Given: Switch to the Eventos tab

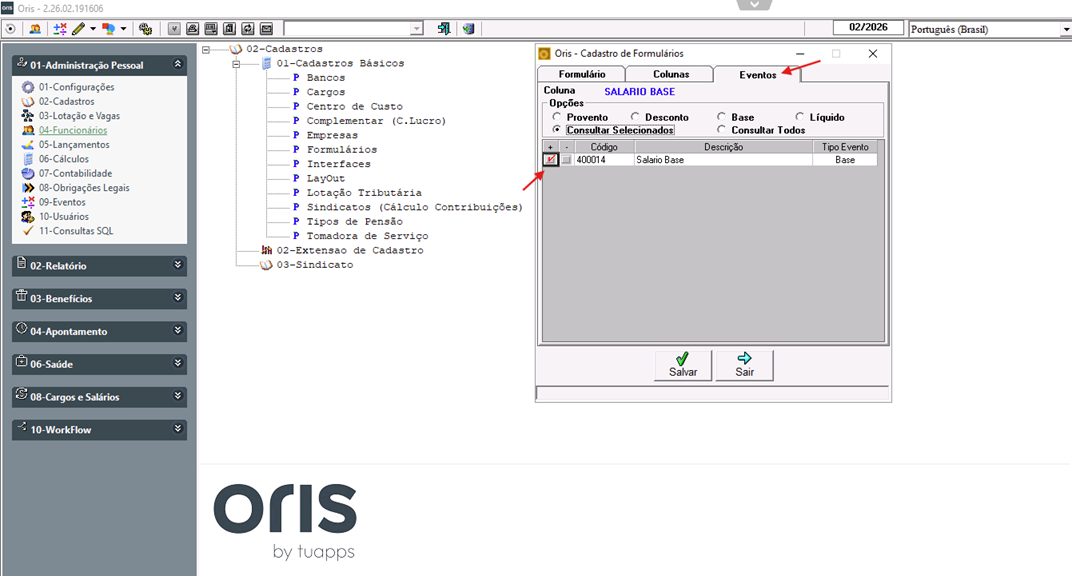Looking at the screenshot, I should point(757,74).
